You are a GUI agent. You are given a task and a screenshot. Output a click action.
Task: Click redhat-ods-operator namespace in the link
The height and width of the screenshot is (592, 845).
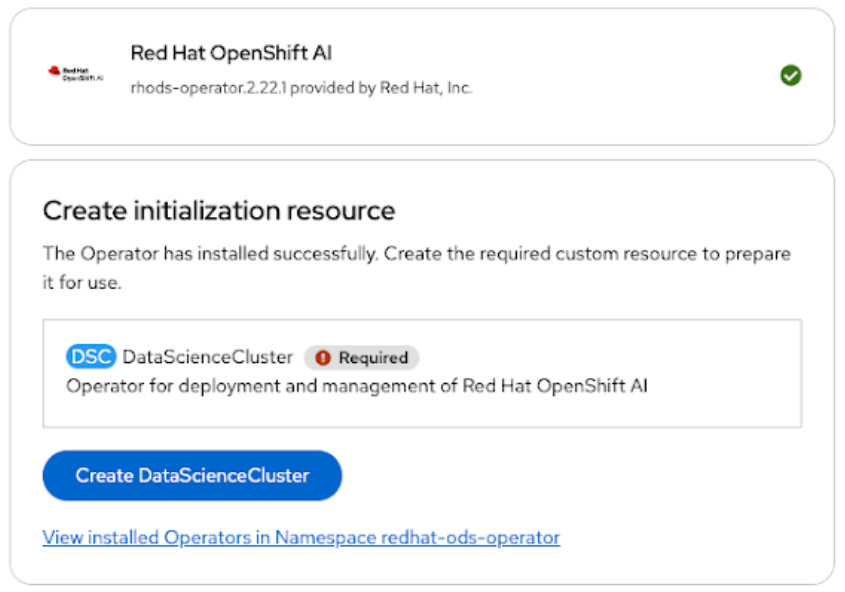click(x=471, y=538)
